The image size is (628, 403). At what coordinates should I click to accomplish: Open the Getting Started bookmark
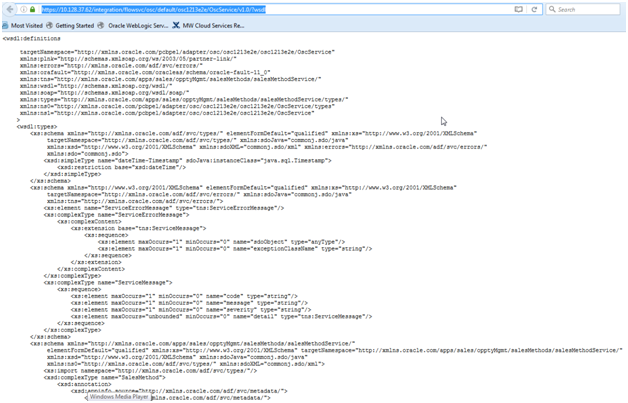coord(74,26)
